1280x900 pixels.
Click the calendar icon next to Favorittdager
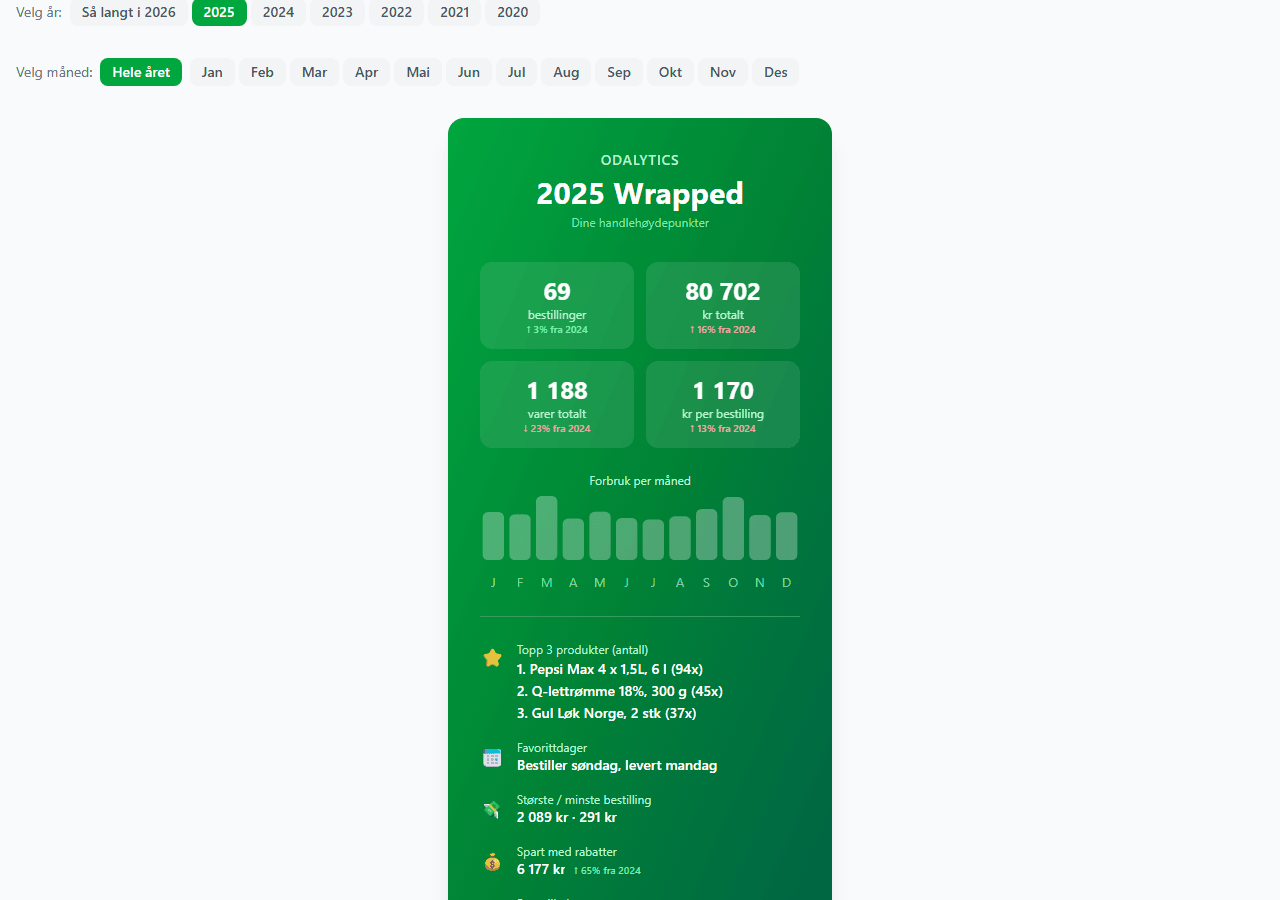click(492, 758)
